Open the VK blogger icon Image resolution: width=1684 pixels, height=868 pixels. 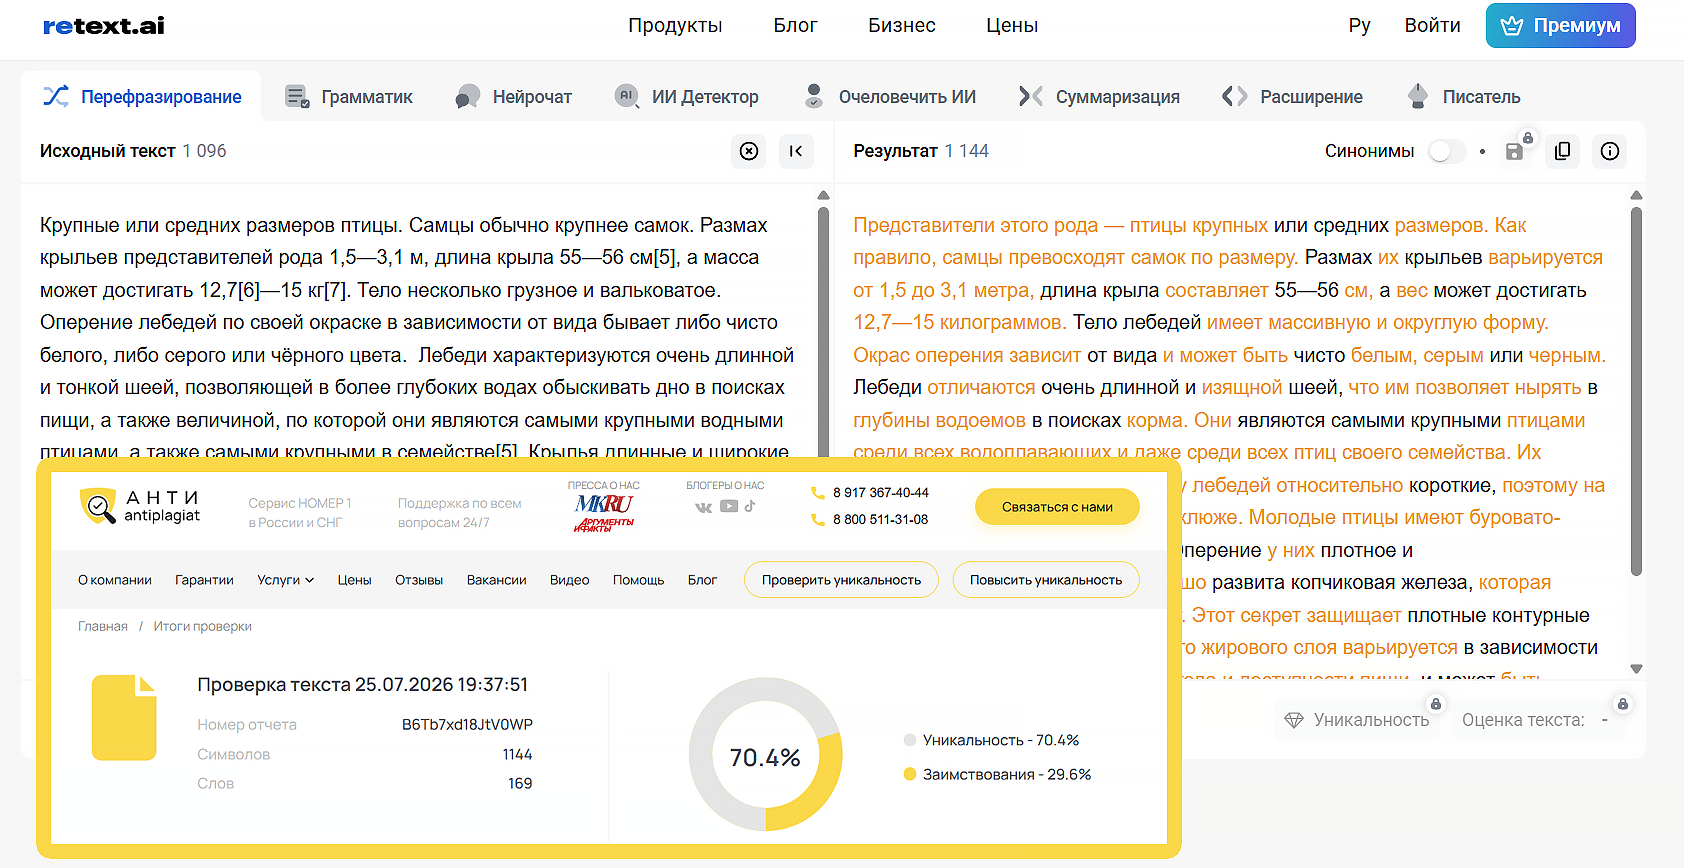click(x=704, y=507)
